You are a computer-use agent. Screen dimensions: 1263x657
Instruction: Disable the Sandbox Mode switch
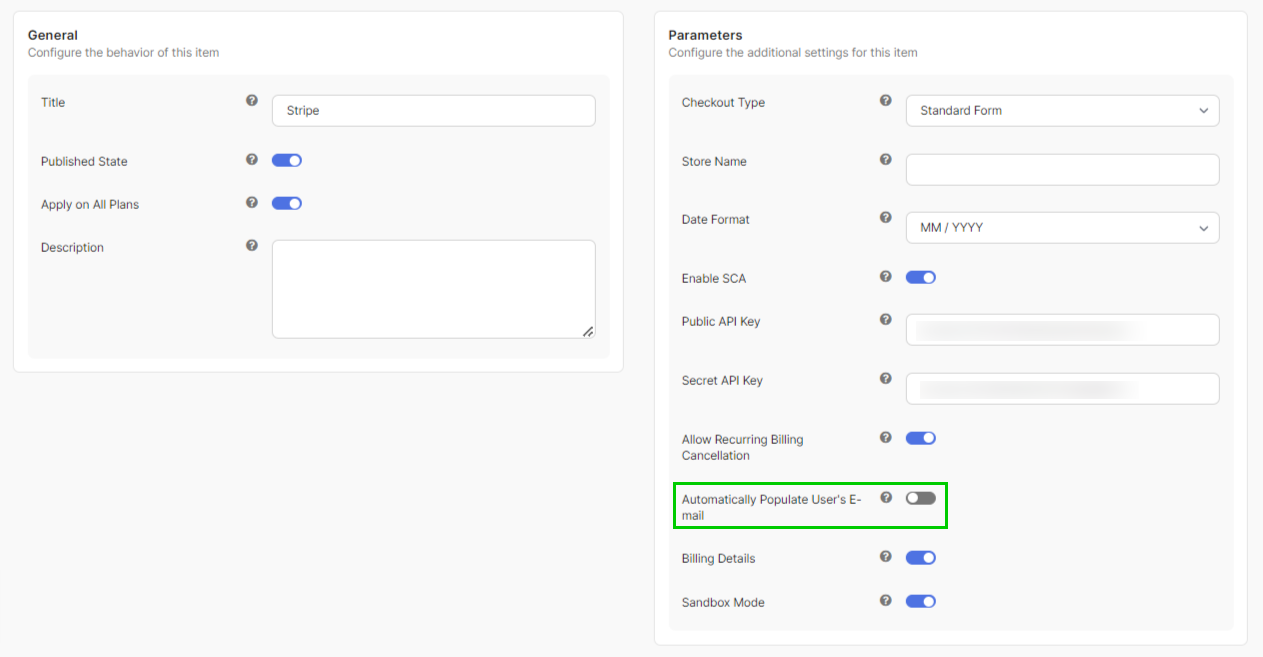click(x=921, y=601)
